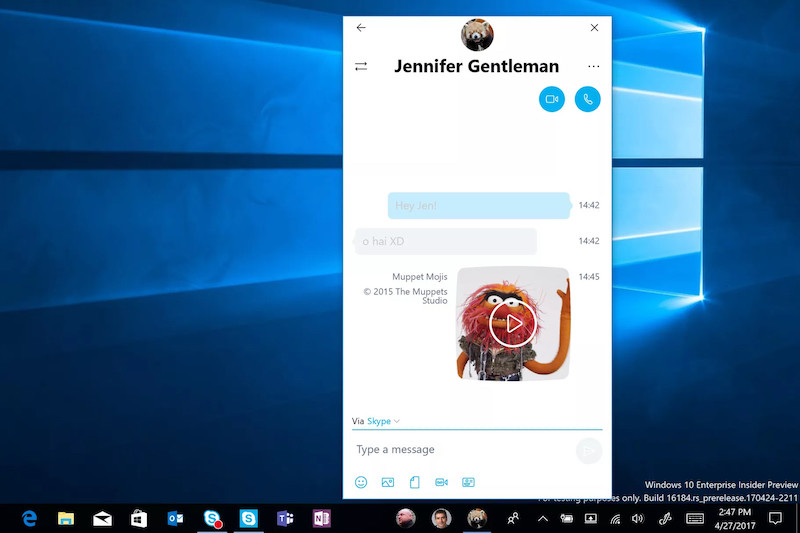This screenshot has height=533, width=800.
Task: Open the People icon in taskbar
Action: click(513, 518)
